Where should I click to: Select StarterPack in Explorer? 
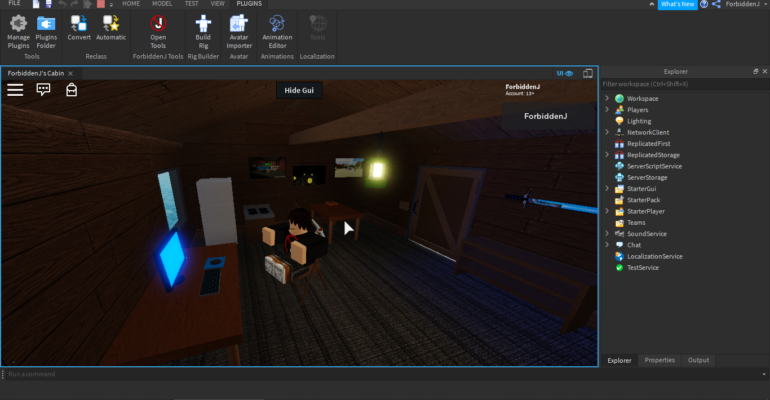point(643,200)
